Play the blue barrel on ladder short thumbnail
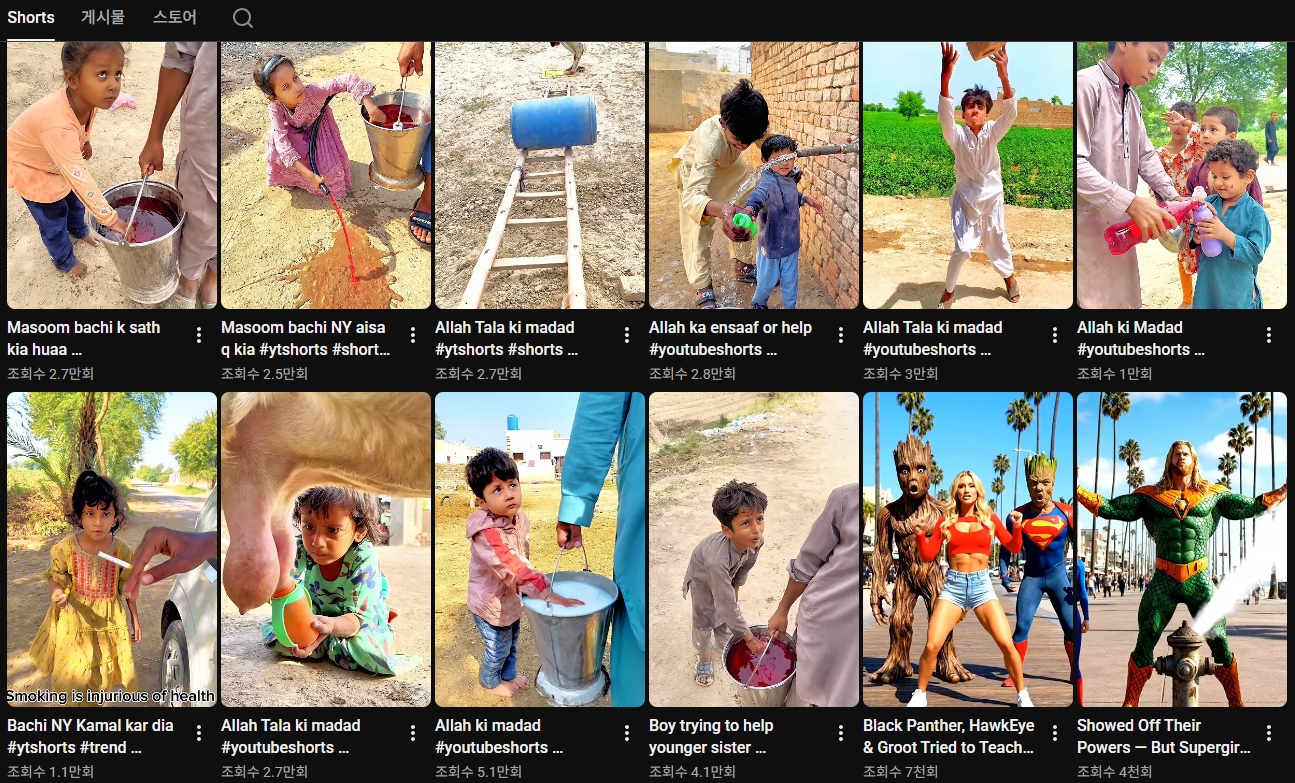Screen dimensions: 1295x783 540,175
